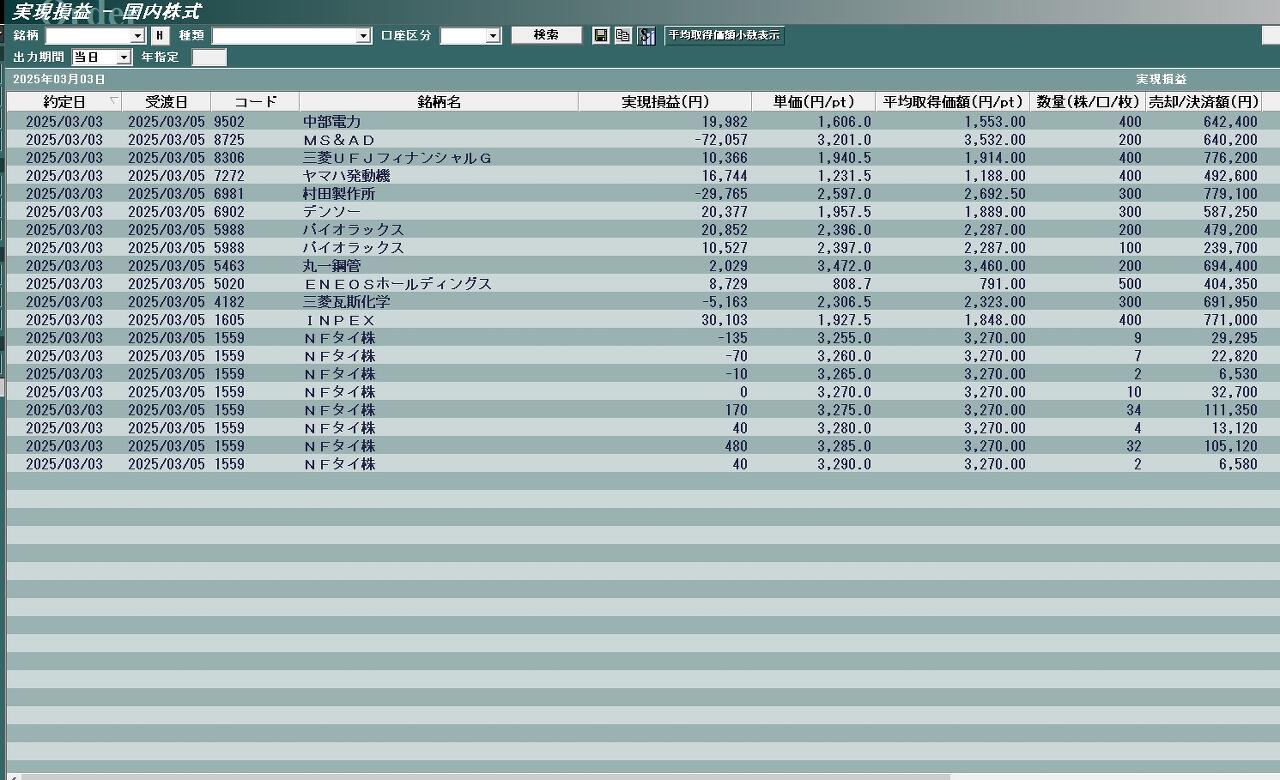Viewport: 1280px width, 780px height.
Task: Select the ENEOSホールディングス stock name
Action: point(397,284)
